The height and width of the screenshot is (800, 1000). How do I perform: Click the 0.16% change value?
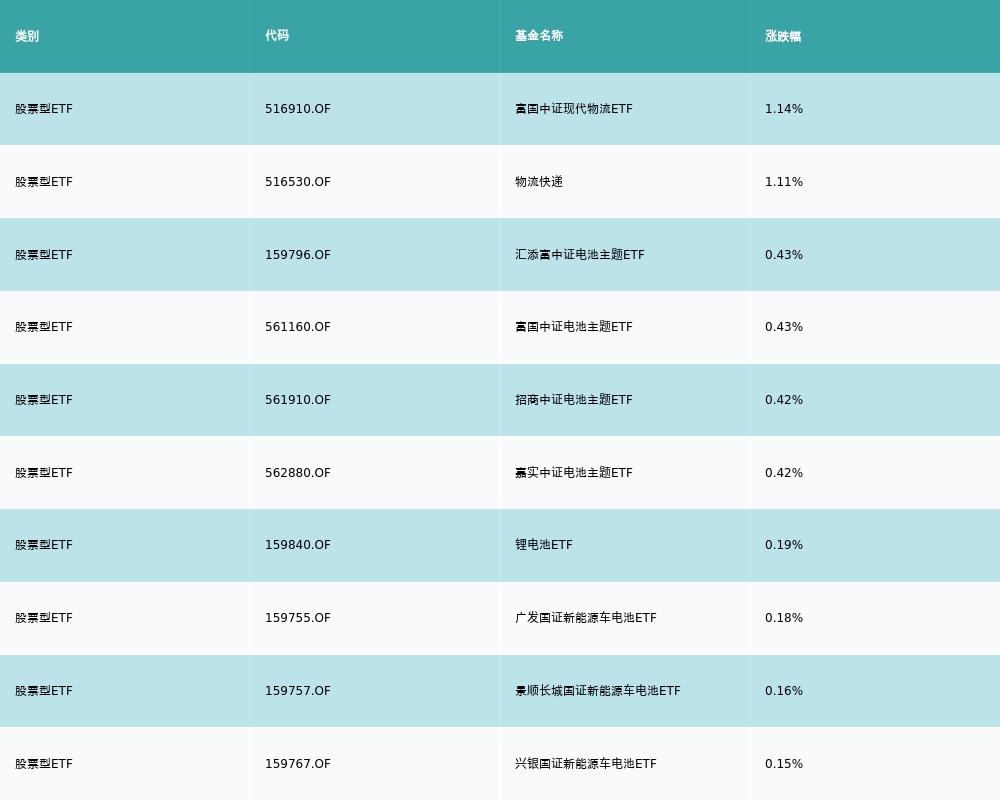784,691
